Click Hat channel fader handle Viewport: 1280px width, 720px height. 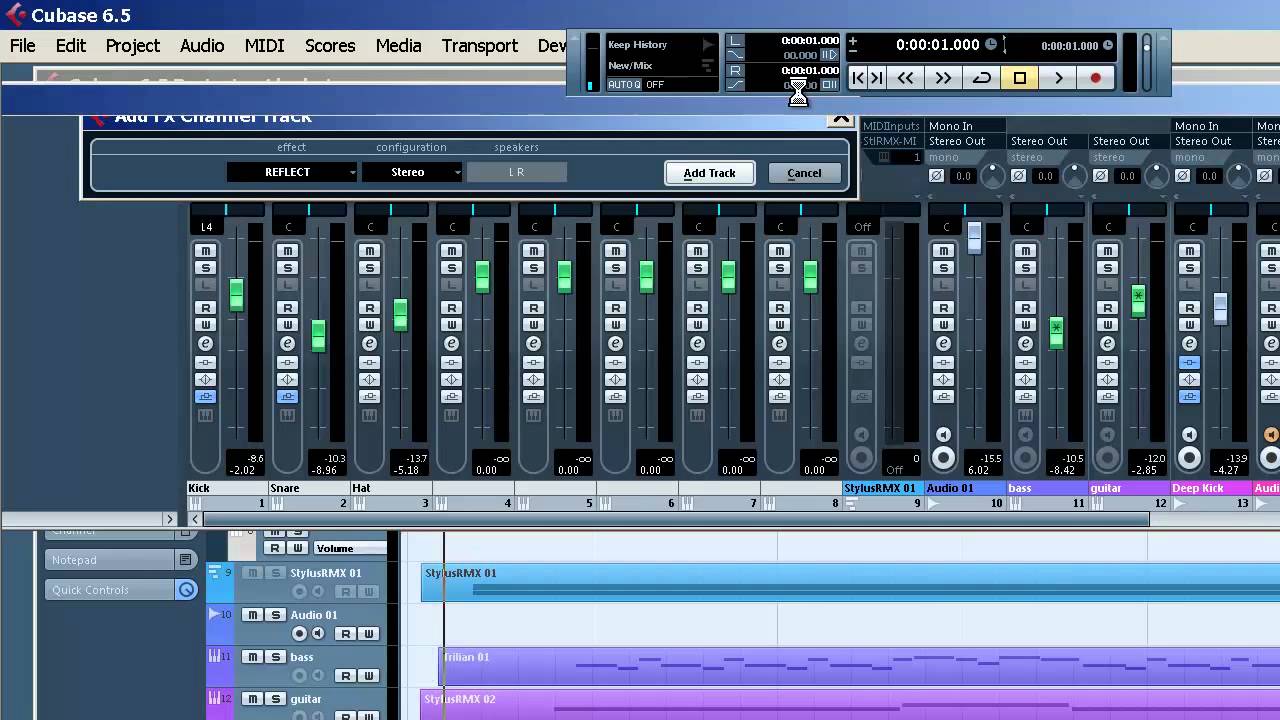400,314
